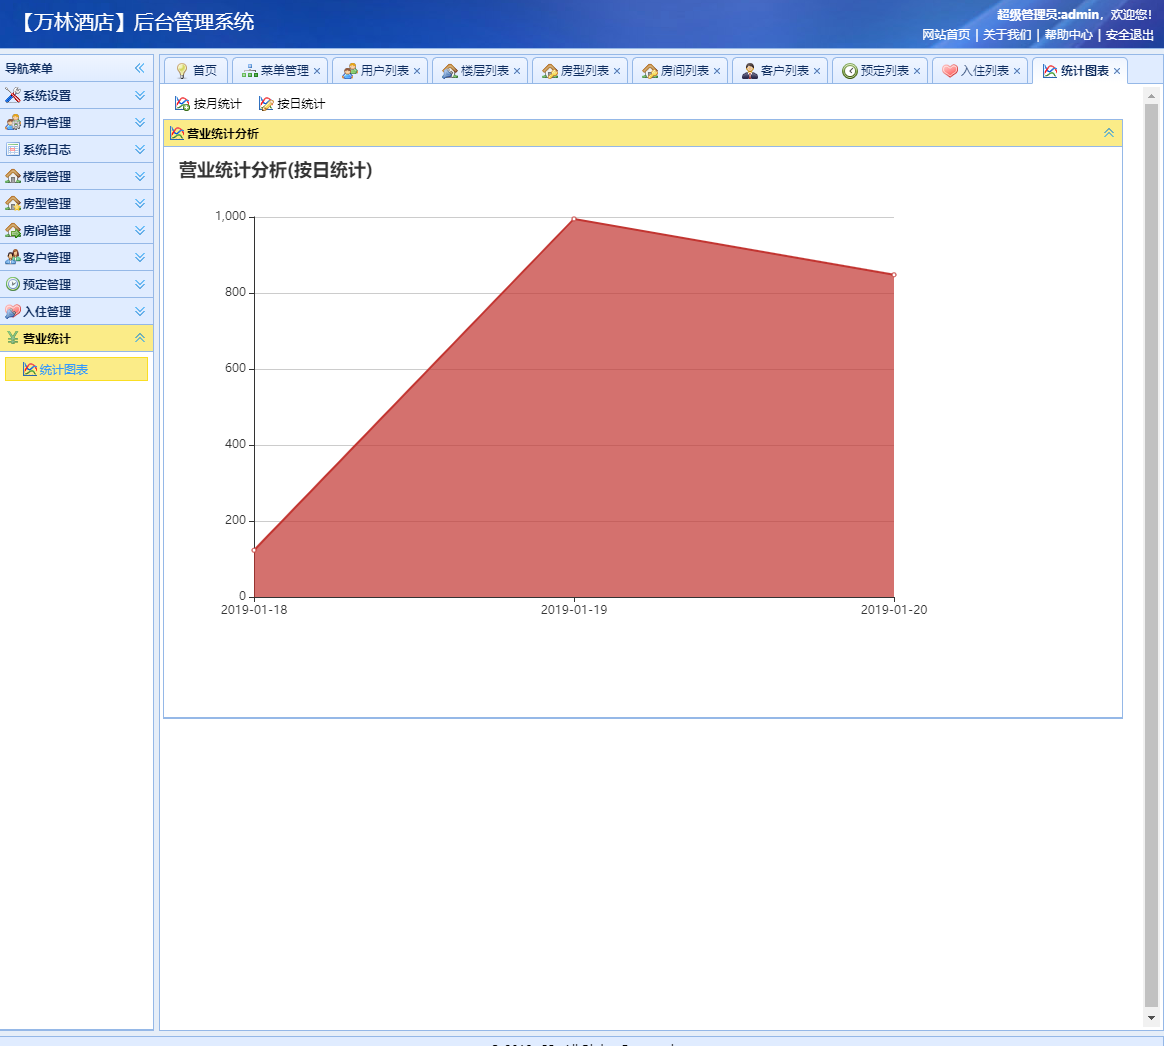Click the 按月统计 chart icon
1164x1046 pixels.
pyautogui.click(x=182, y=104)
